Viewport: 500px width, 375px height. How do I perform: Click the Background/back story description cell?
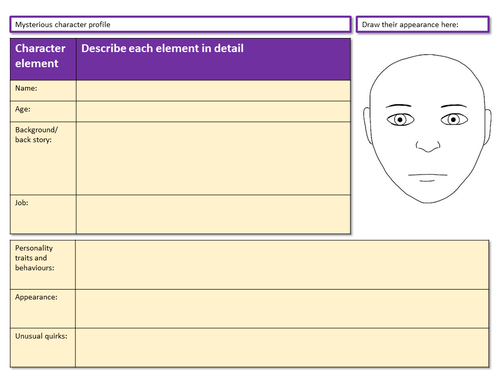coord(213,159)
